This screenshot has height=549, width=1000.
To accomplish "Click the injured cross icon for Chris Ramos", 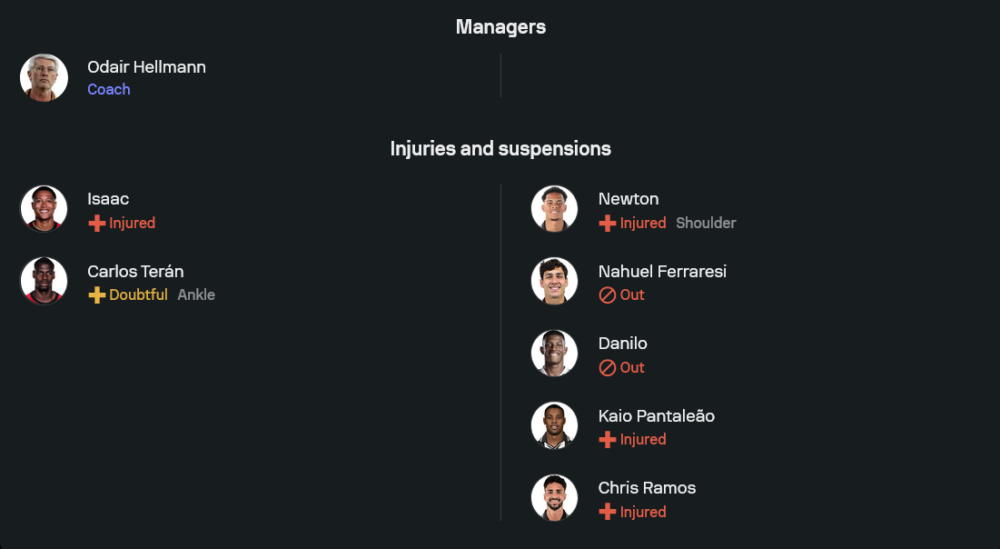I will [x=607, y=511].
